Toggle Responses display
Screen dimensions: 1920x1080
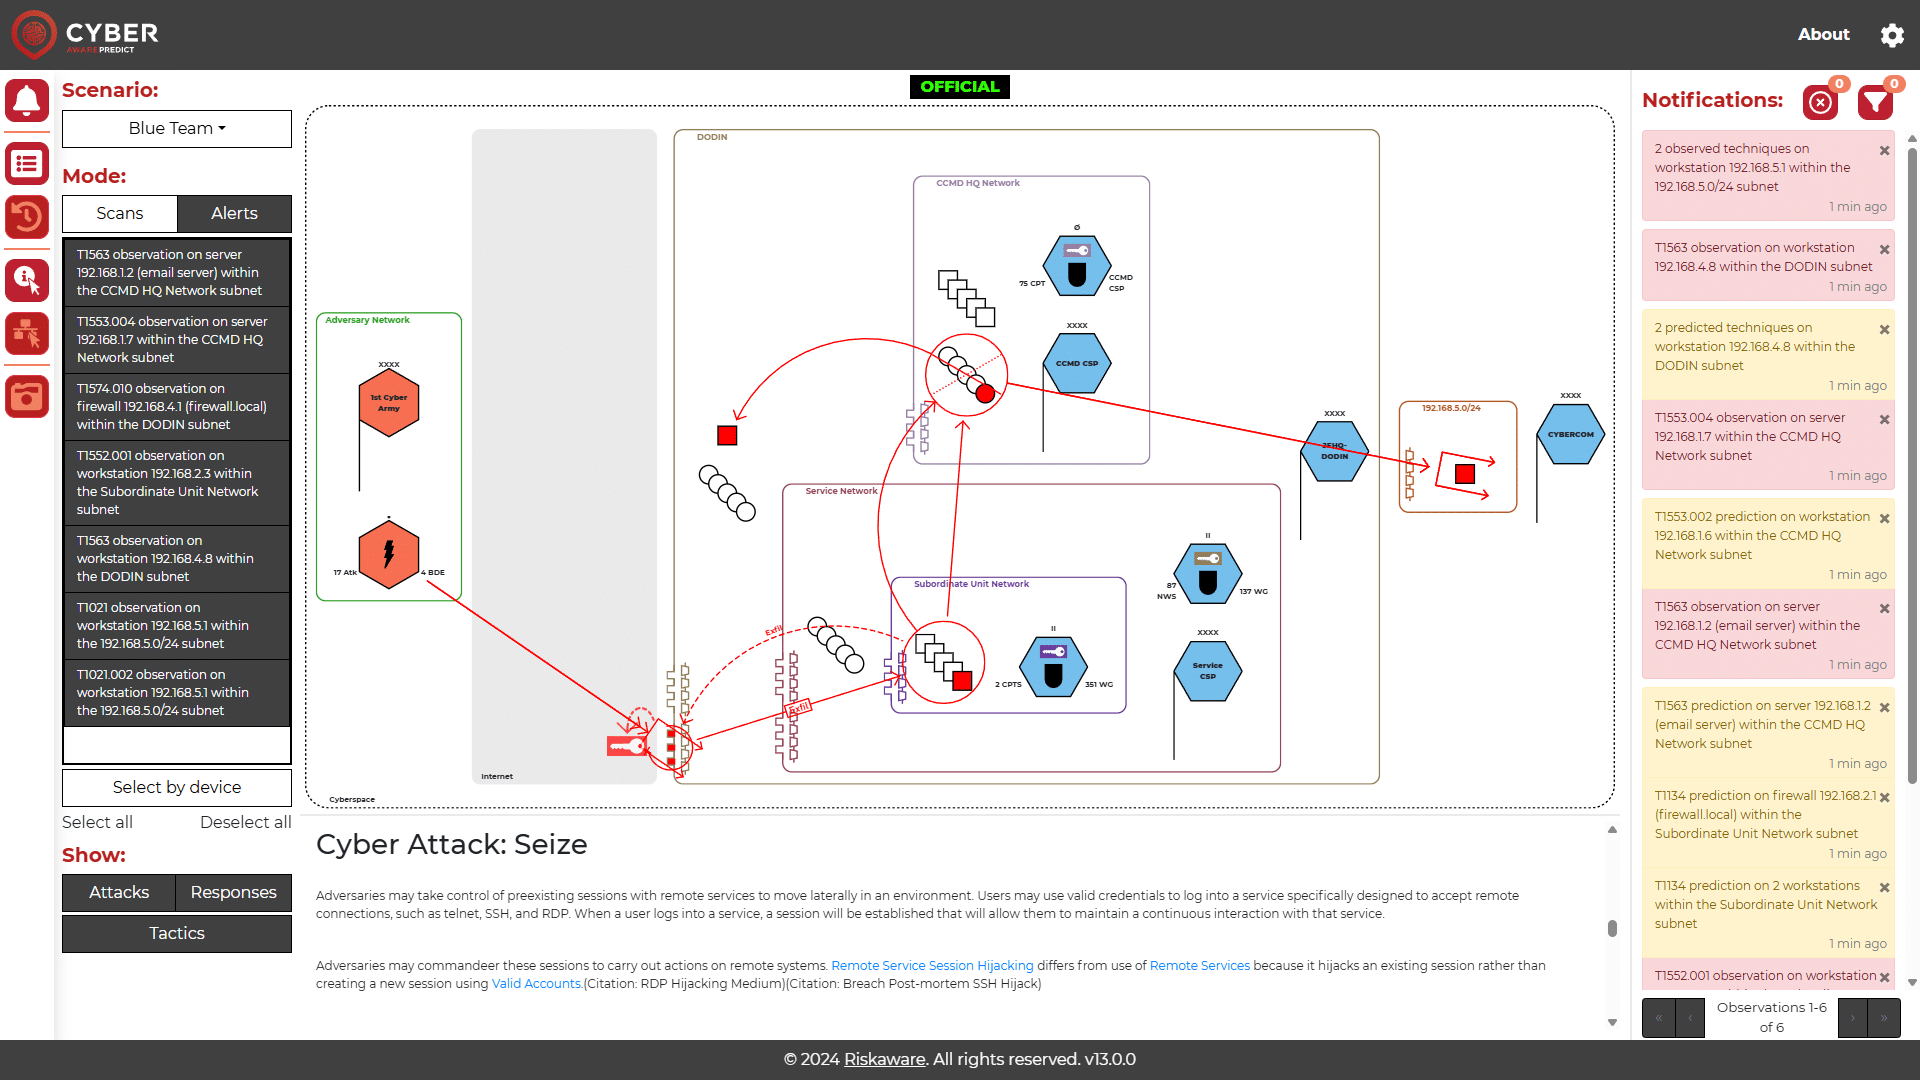point(234,893)
